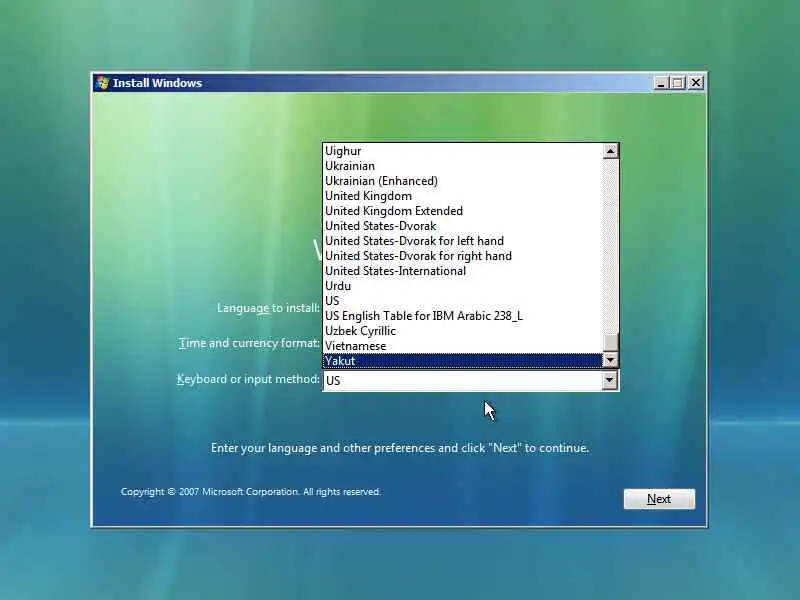Choose Ukrainian (Enhanced) layout
The height and width of the screenshot is (600, 800).
(462, 181)
